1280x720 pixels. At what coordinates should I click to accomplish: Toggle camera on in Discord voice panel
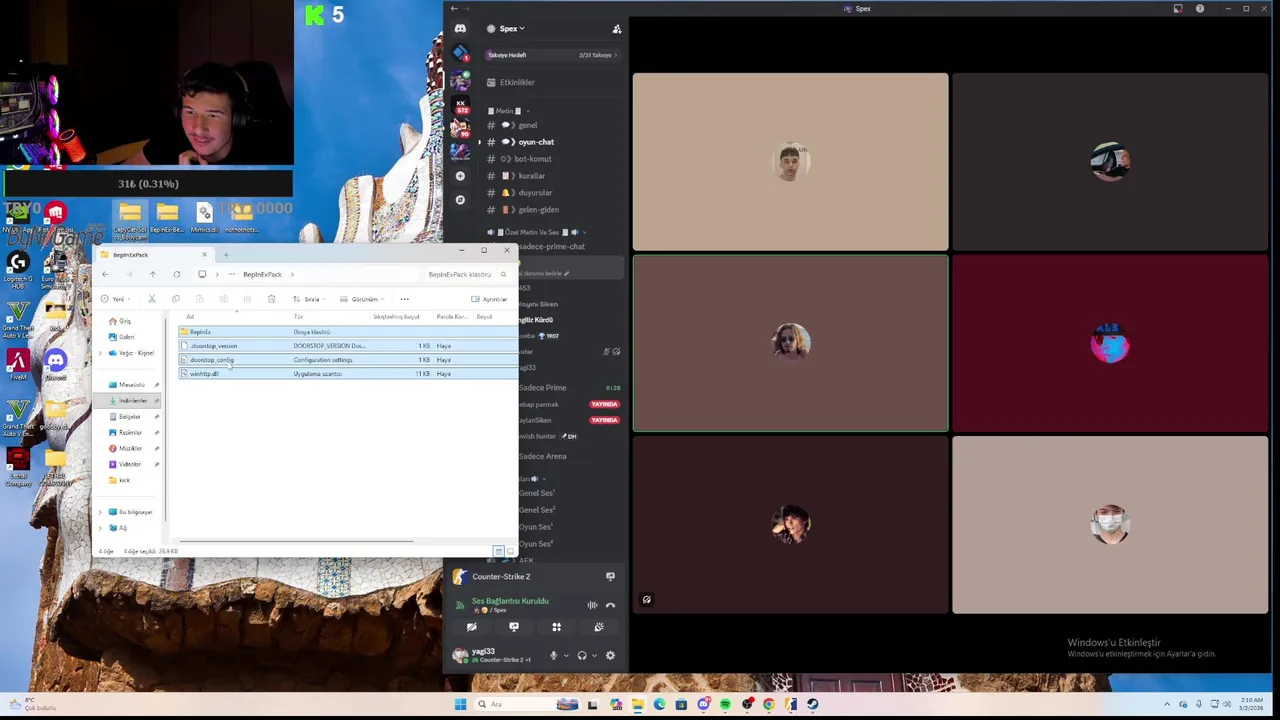(x=471, y=627)
